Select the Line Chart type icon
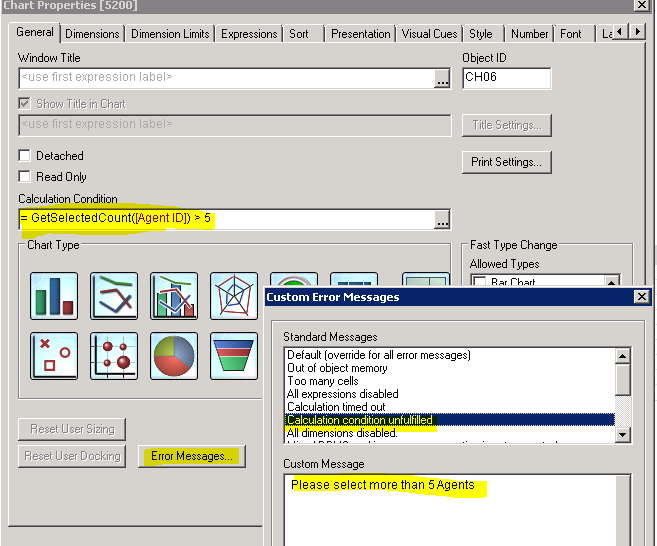The height and width of the screenshot is (546, 657). (114, 296)
